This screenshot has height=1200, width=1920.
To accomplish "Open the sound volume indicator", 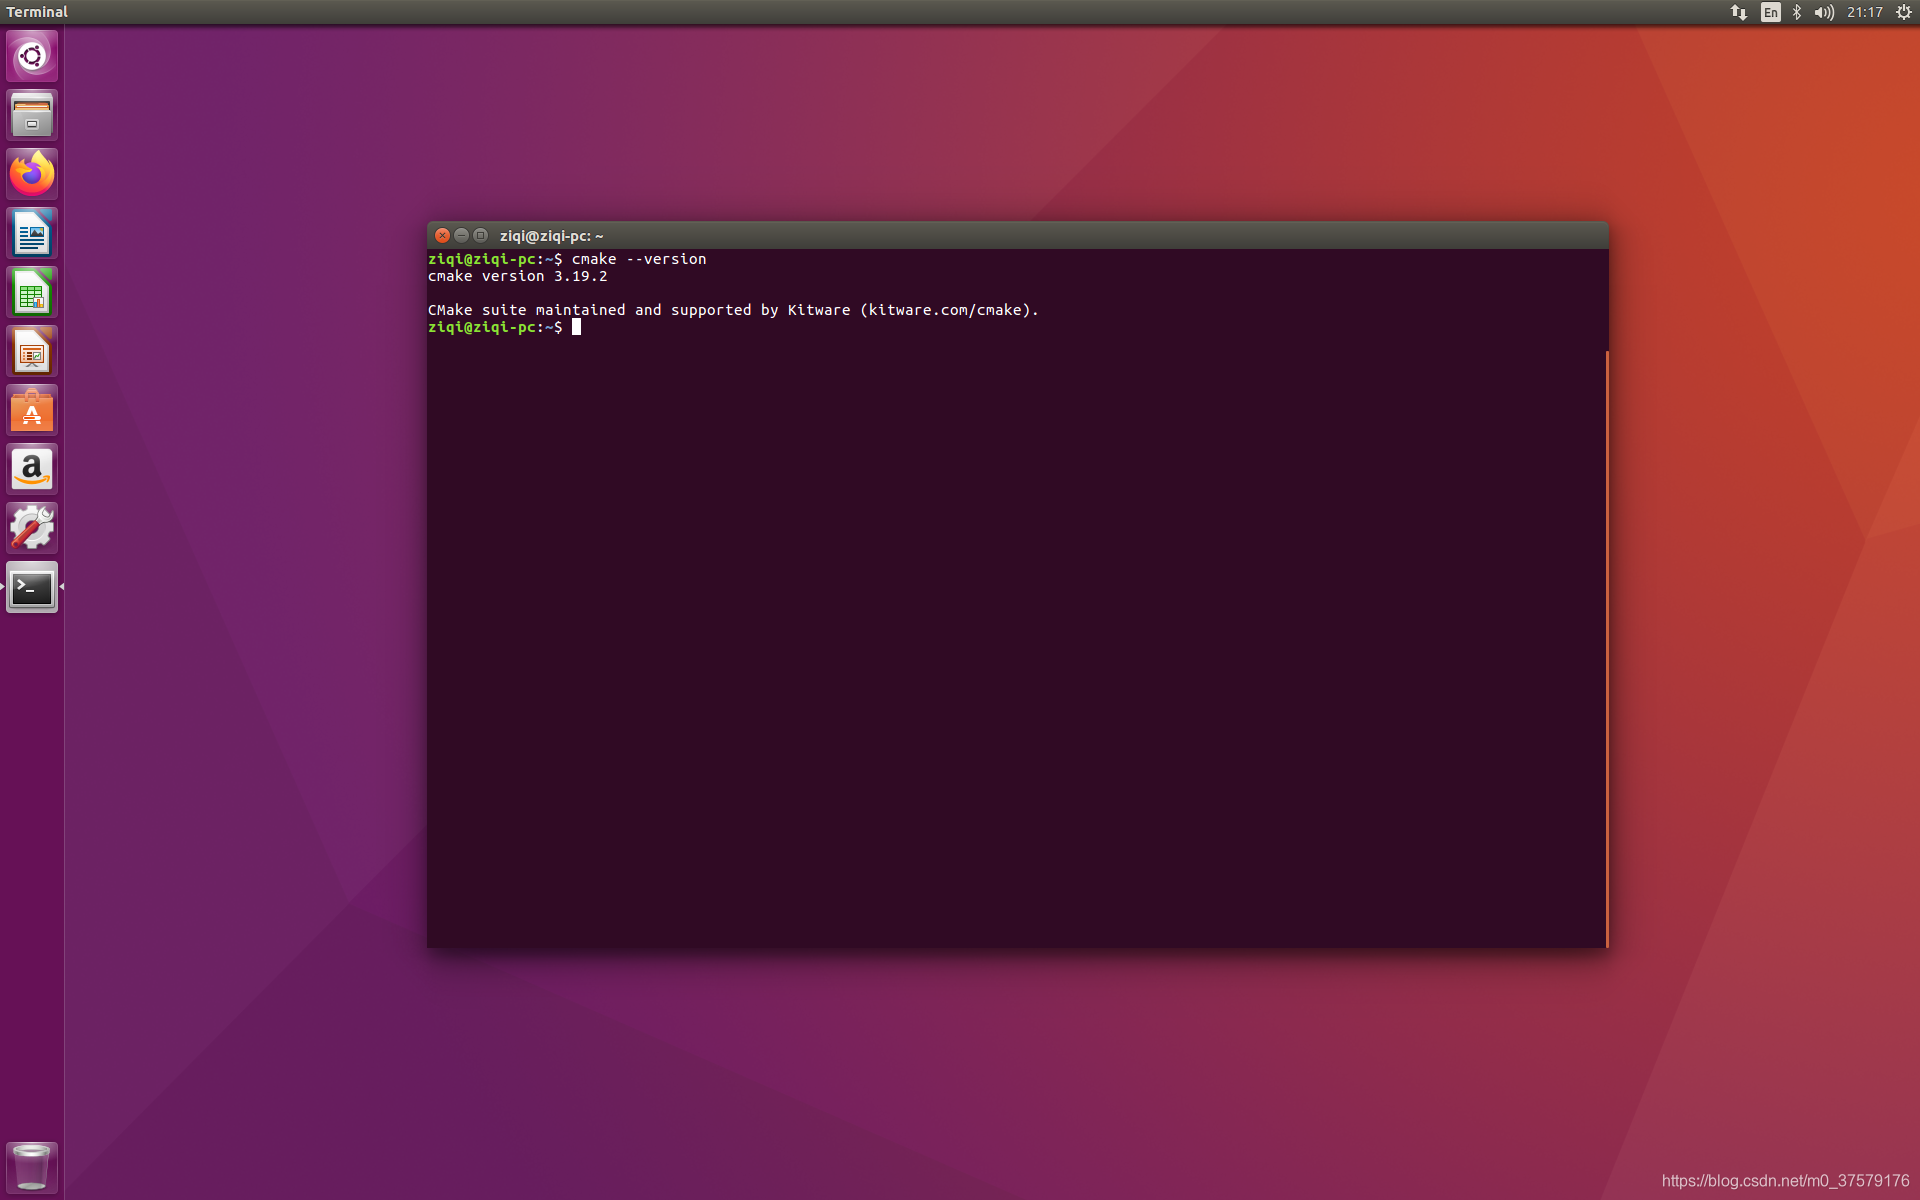I will [x=1824, y=12].
